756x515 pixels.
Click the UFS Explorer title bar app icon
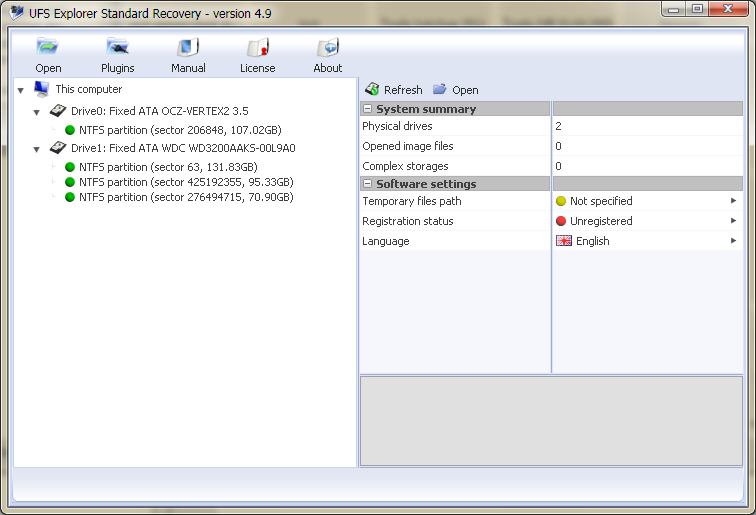(x=16, y=13)
